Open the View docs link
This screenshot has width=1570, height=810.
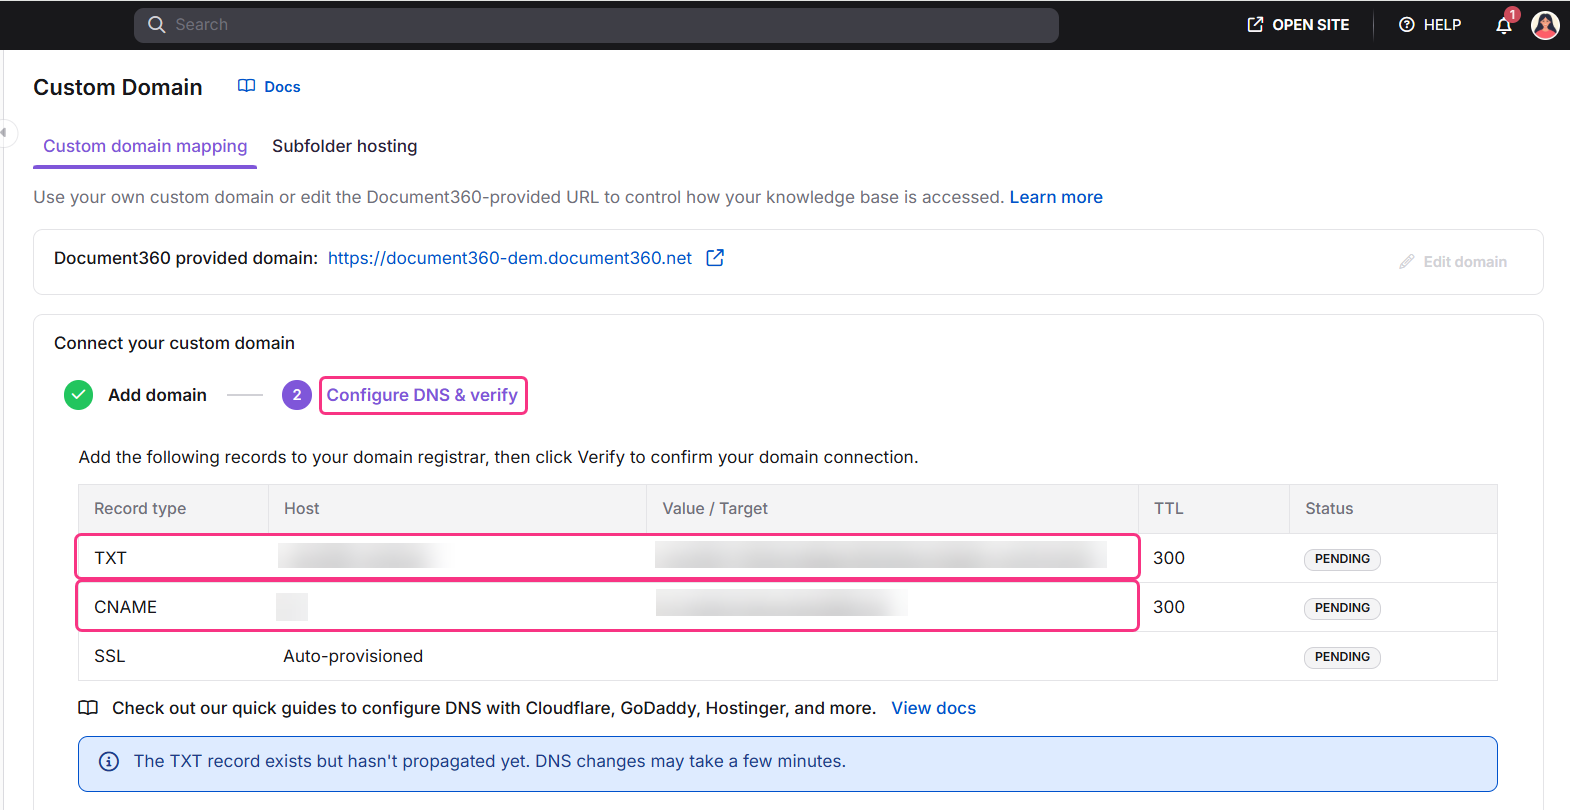[x=933, y=708]
